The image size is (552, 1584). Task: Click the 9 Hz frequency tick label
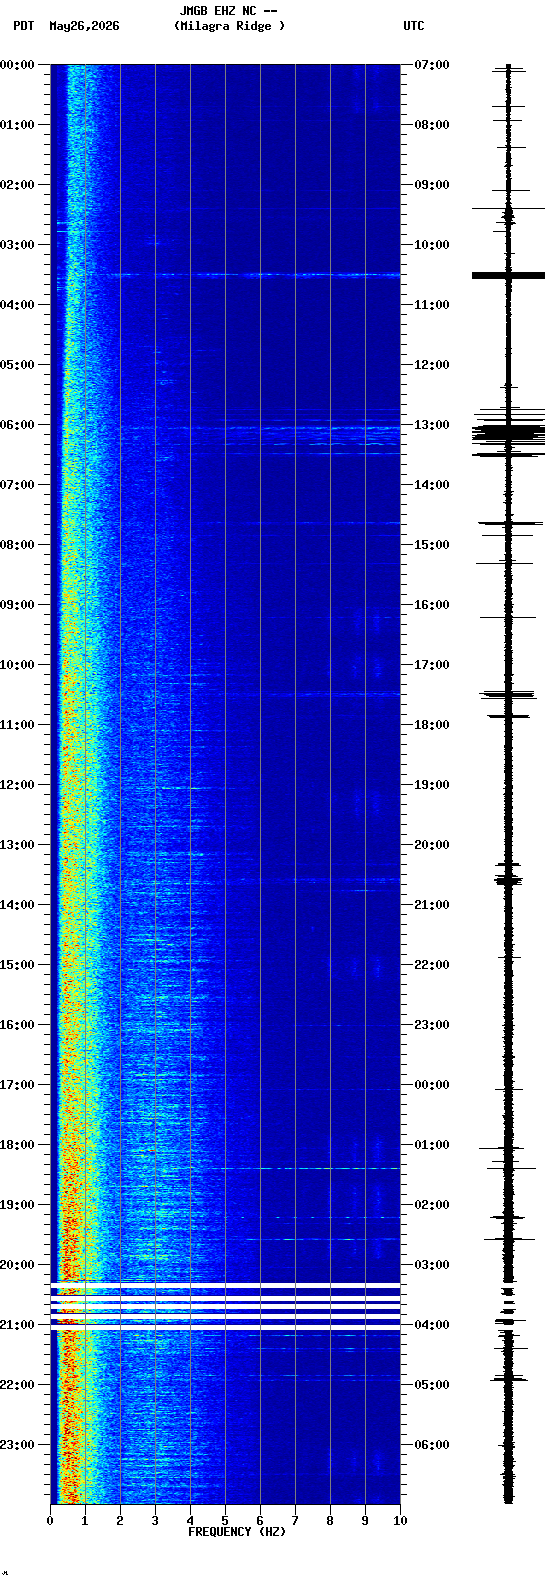click(365, 1521)
